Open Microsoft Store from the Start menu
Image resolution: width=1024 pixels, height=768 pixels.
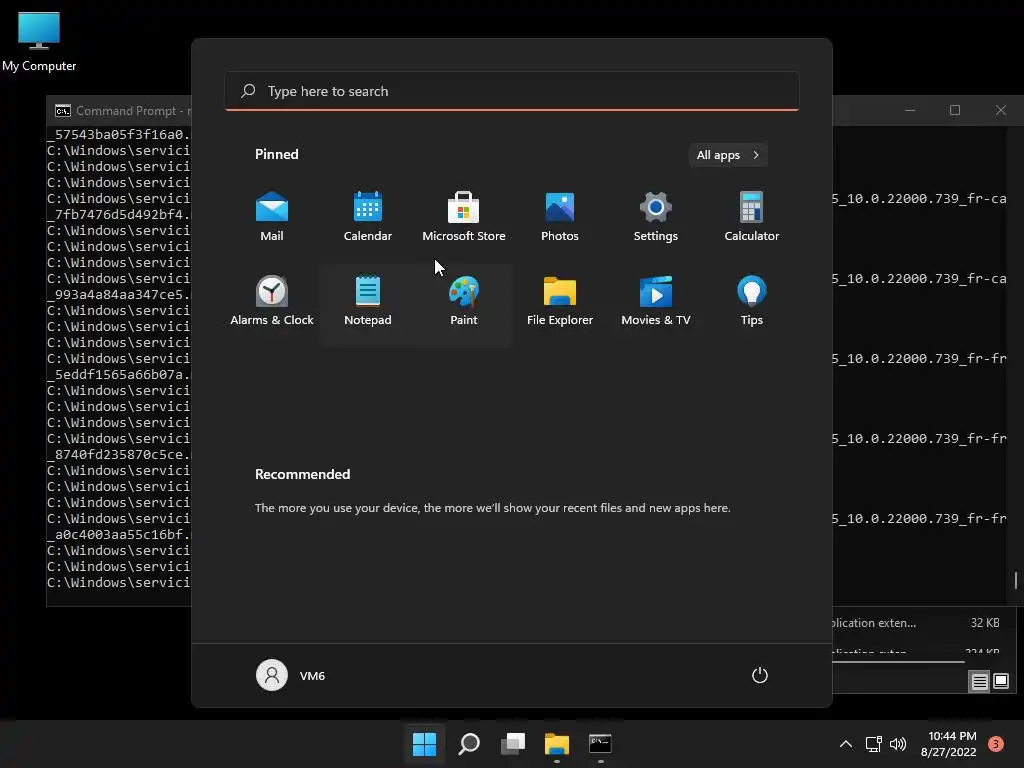[464, 217]
